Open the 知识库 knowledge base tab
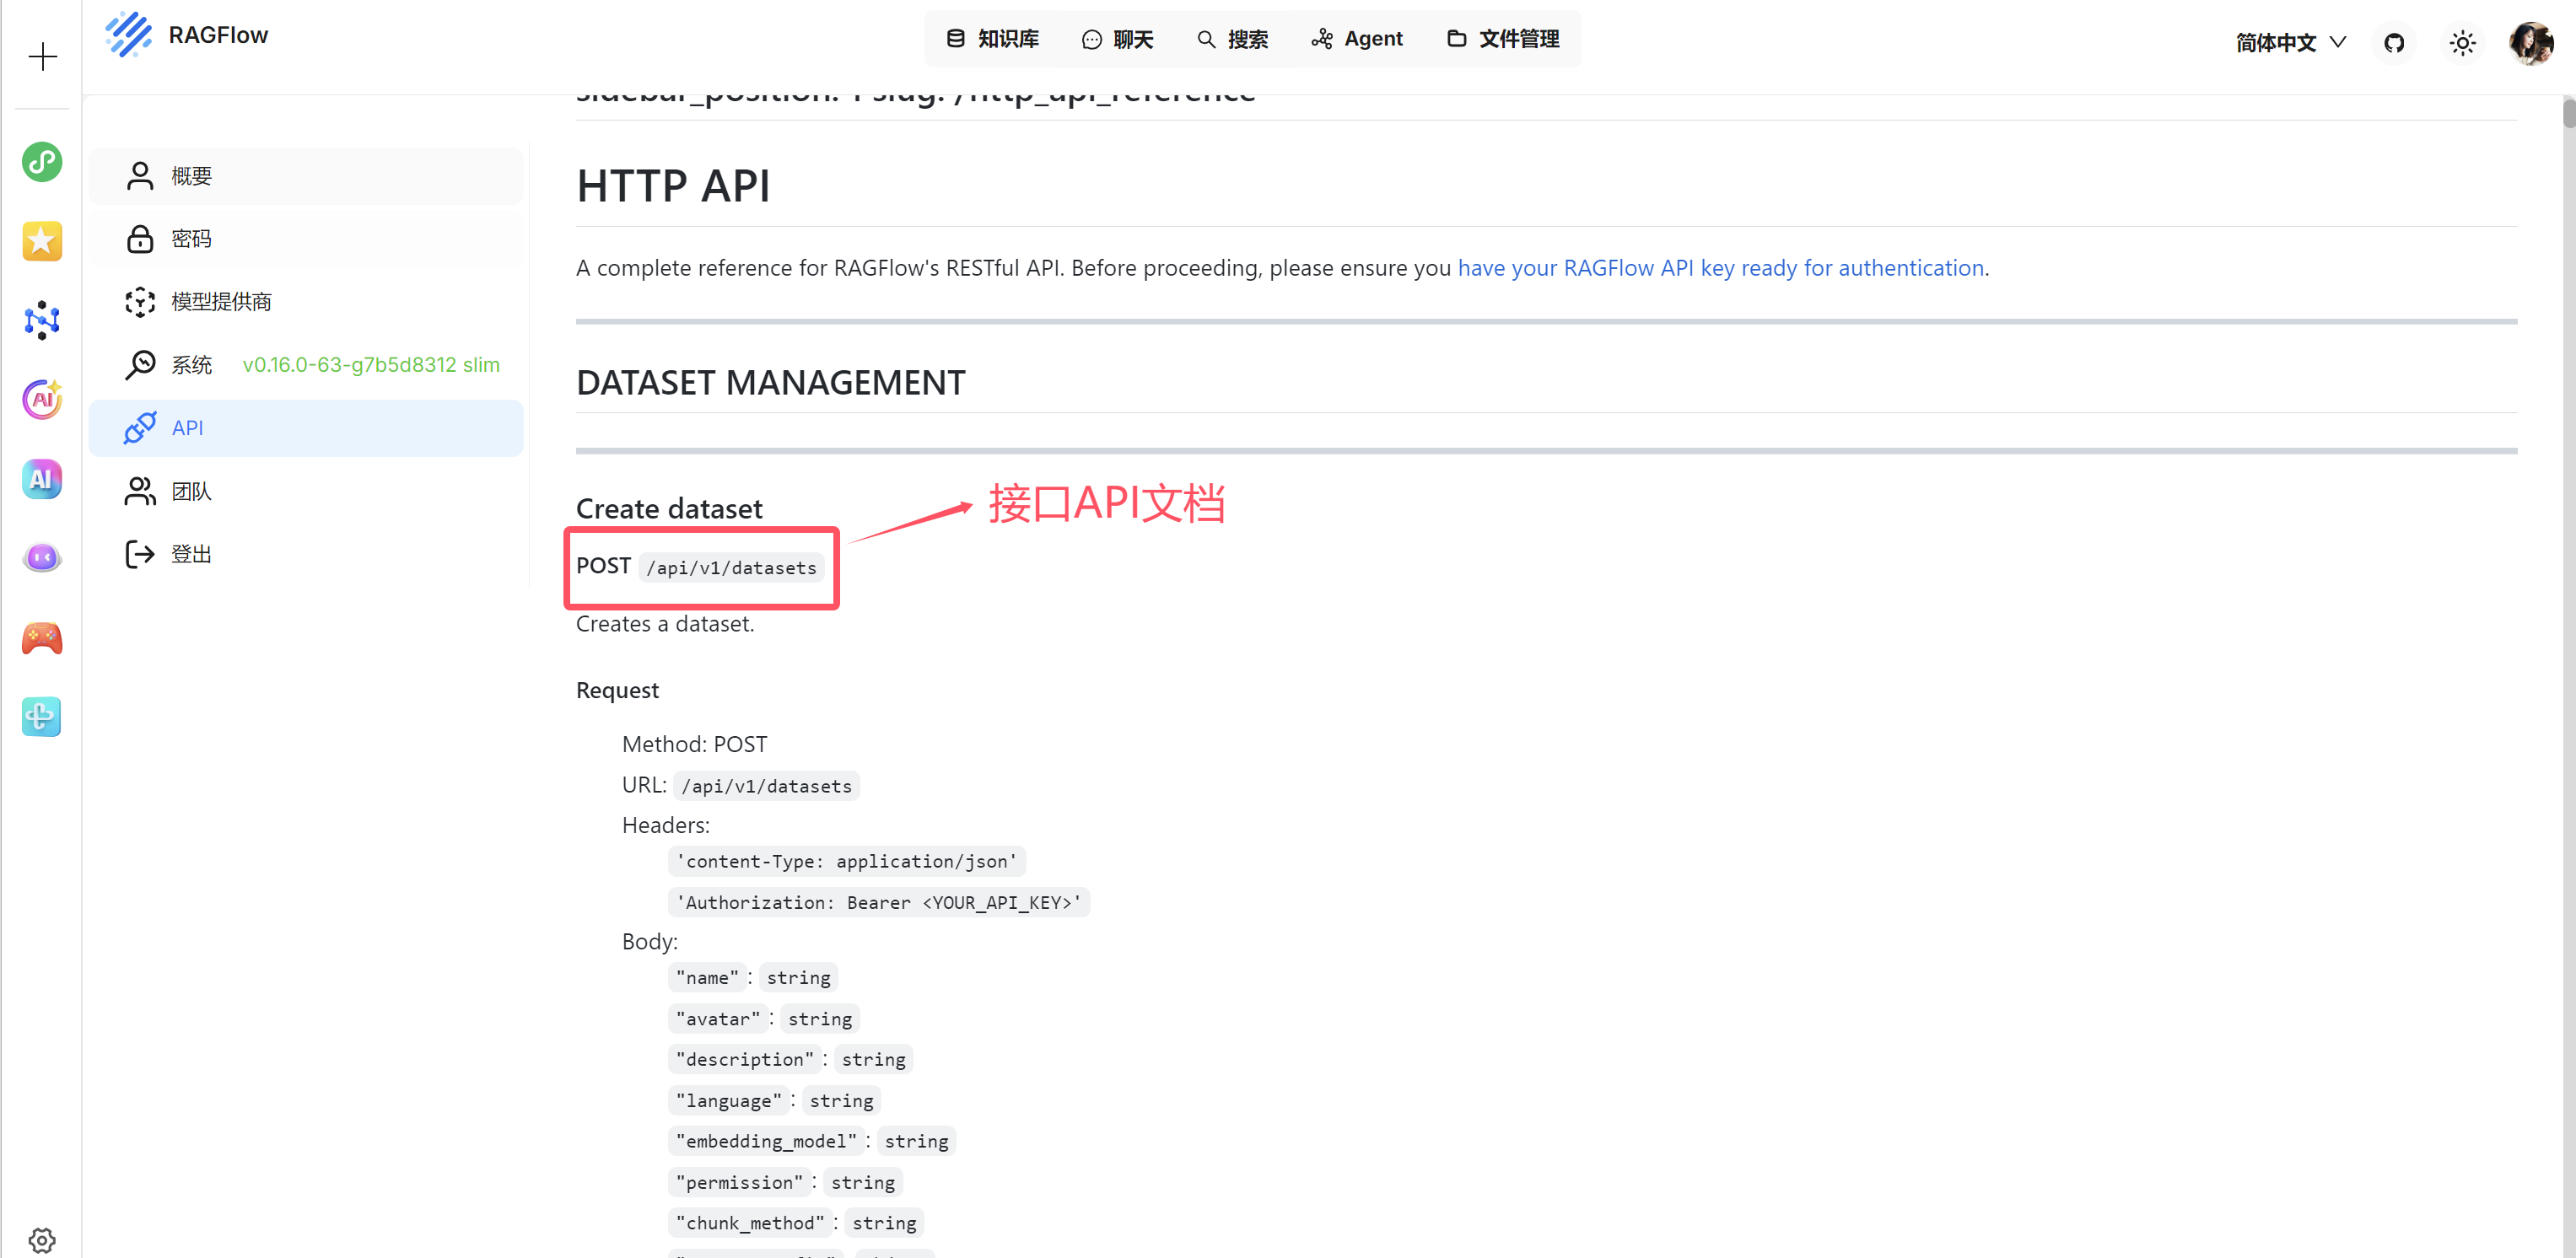The height and width of the screenshot is (1258, 2576). pyautogui.click(x=992, y=39)
